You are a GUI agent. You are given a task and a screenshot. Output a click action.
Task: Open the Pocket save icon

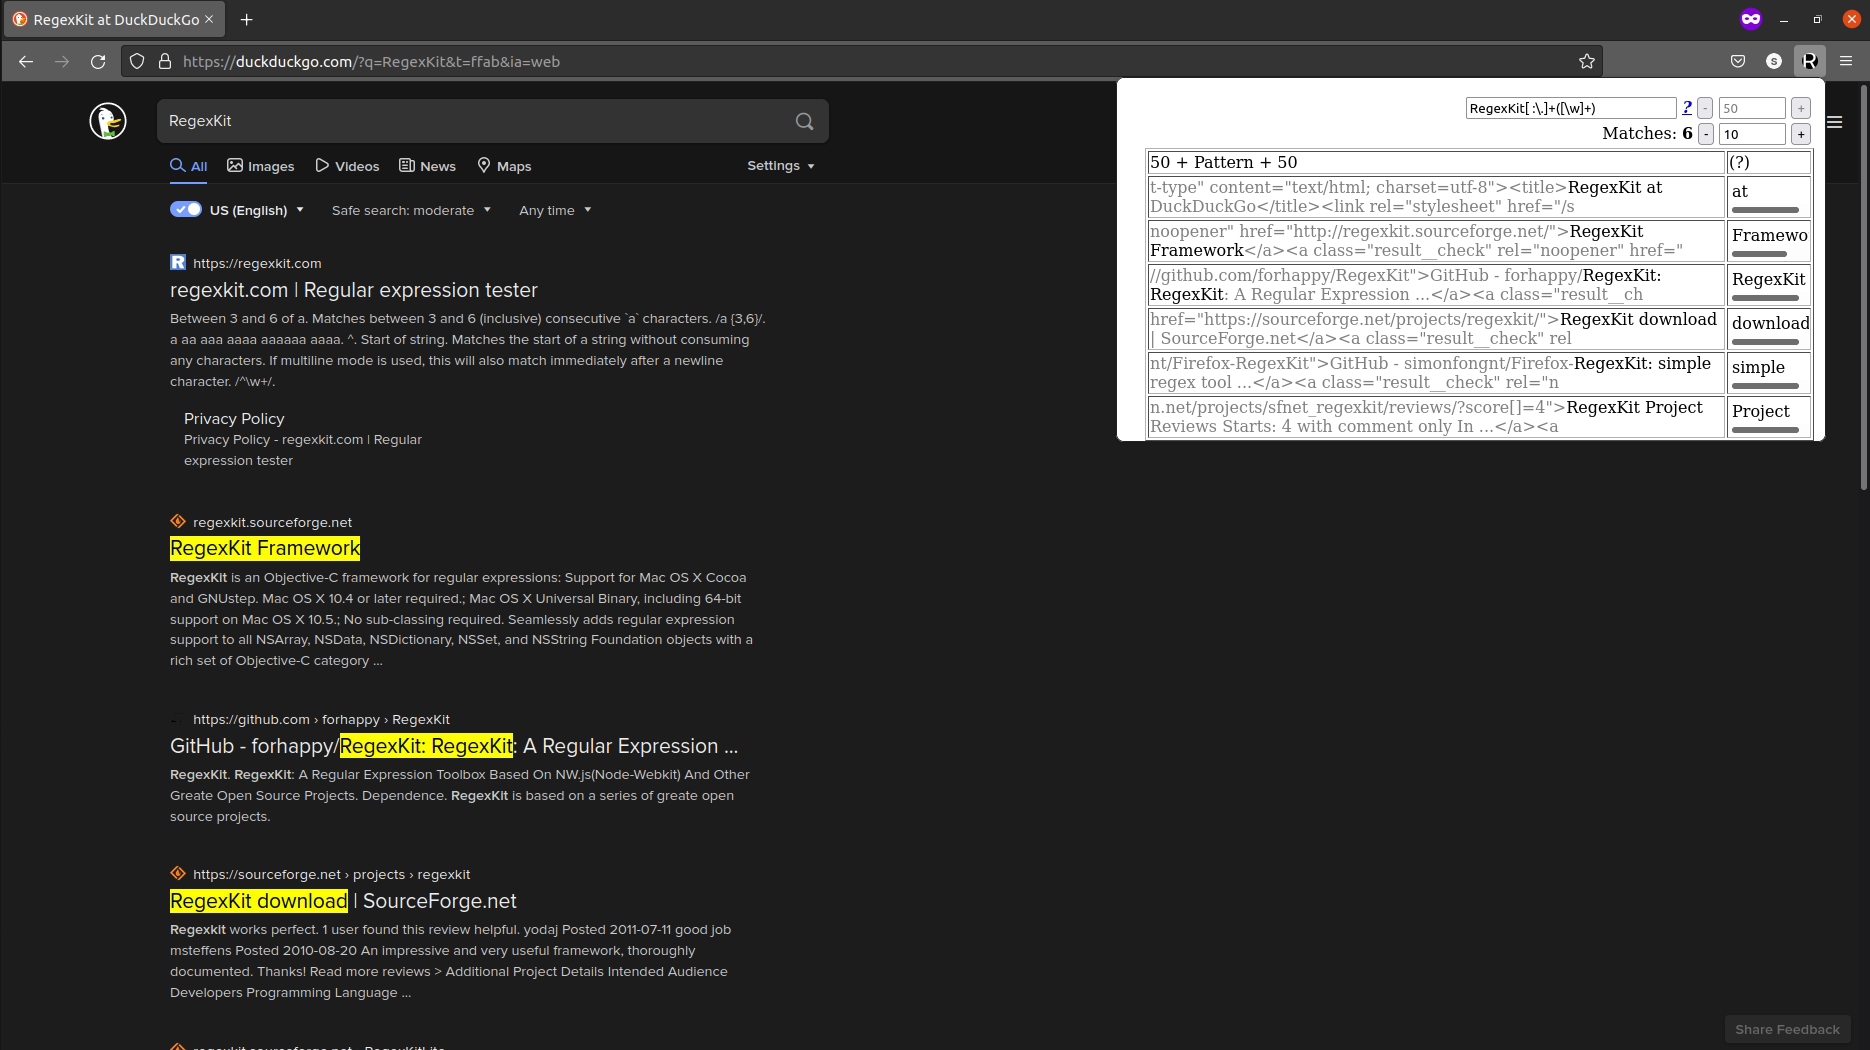tap(1738, 61)
